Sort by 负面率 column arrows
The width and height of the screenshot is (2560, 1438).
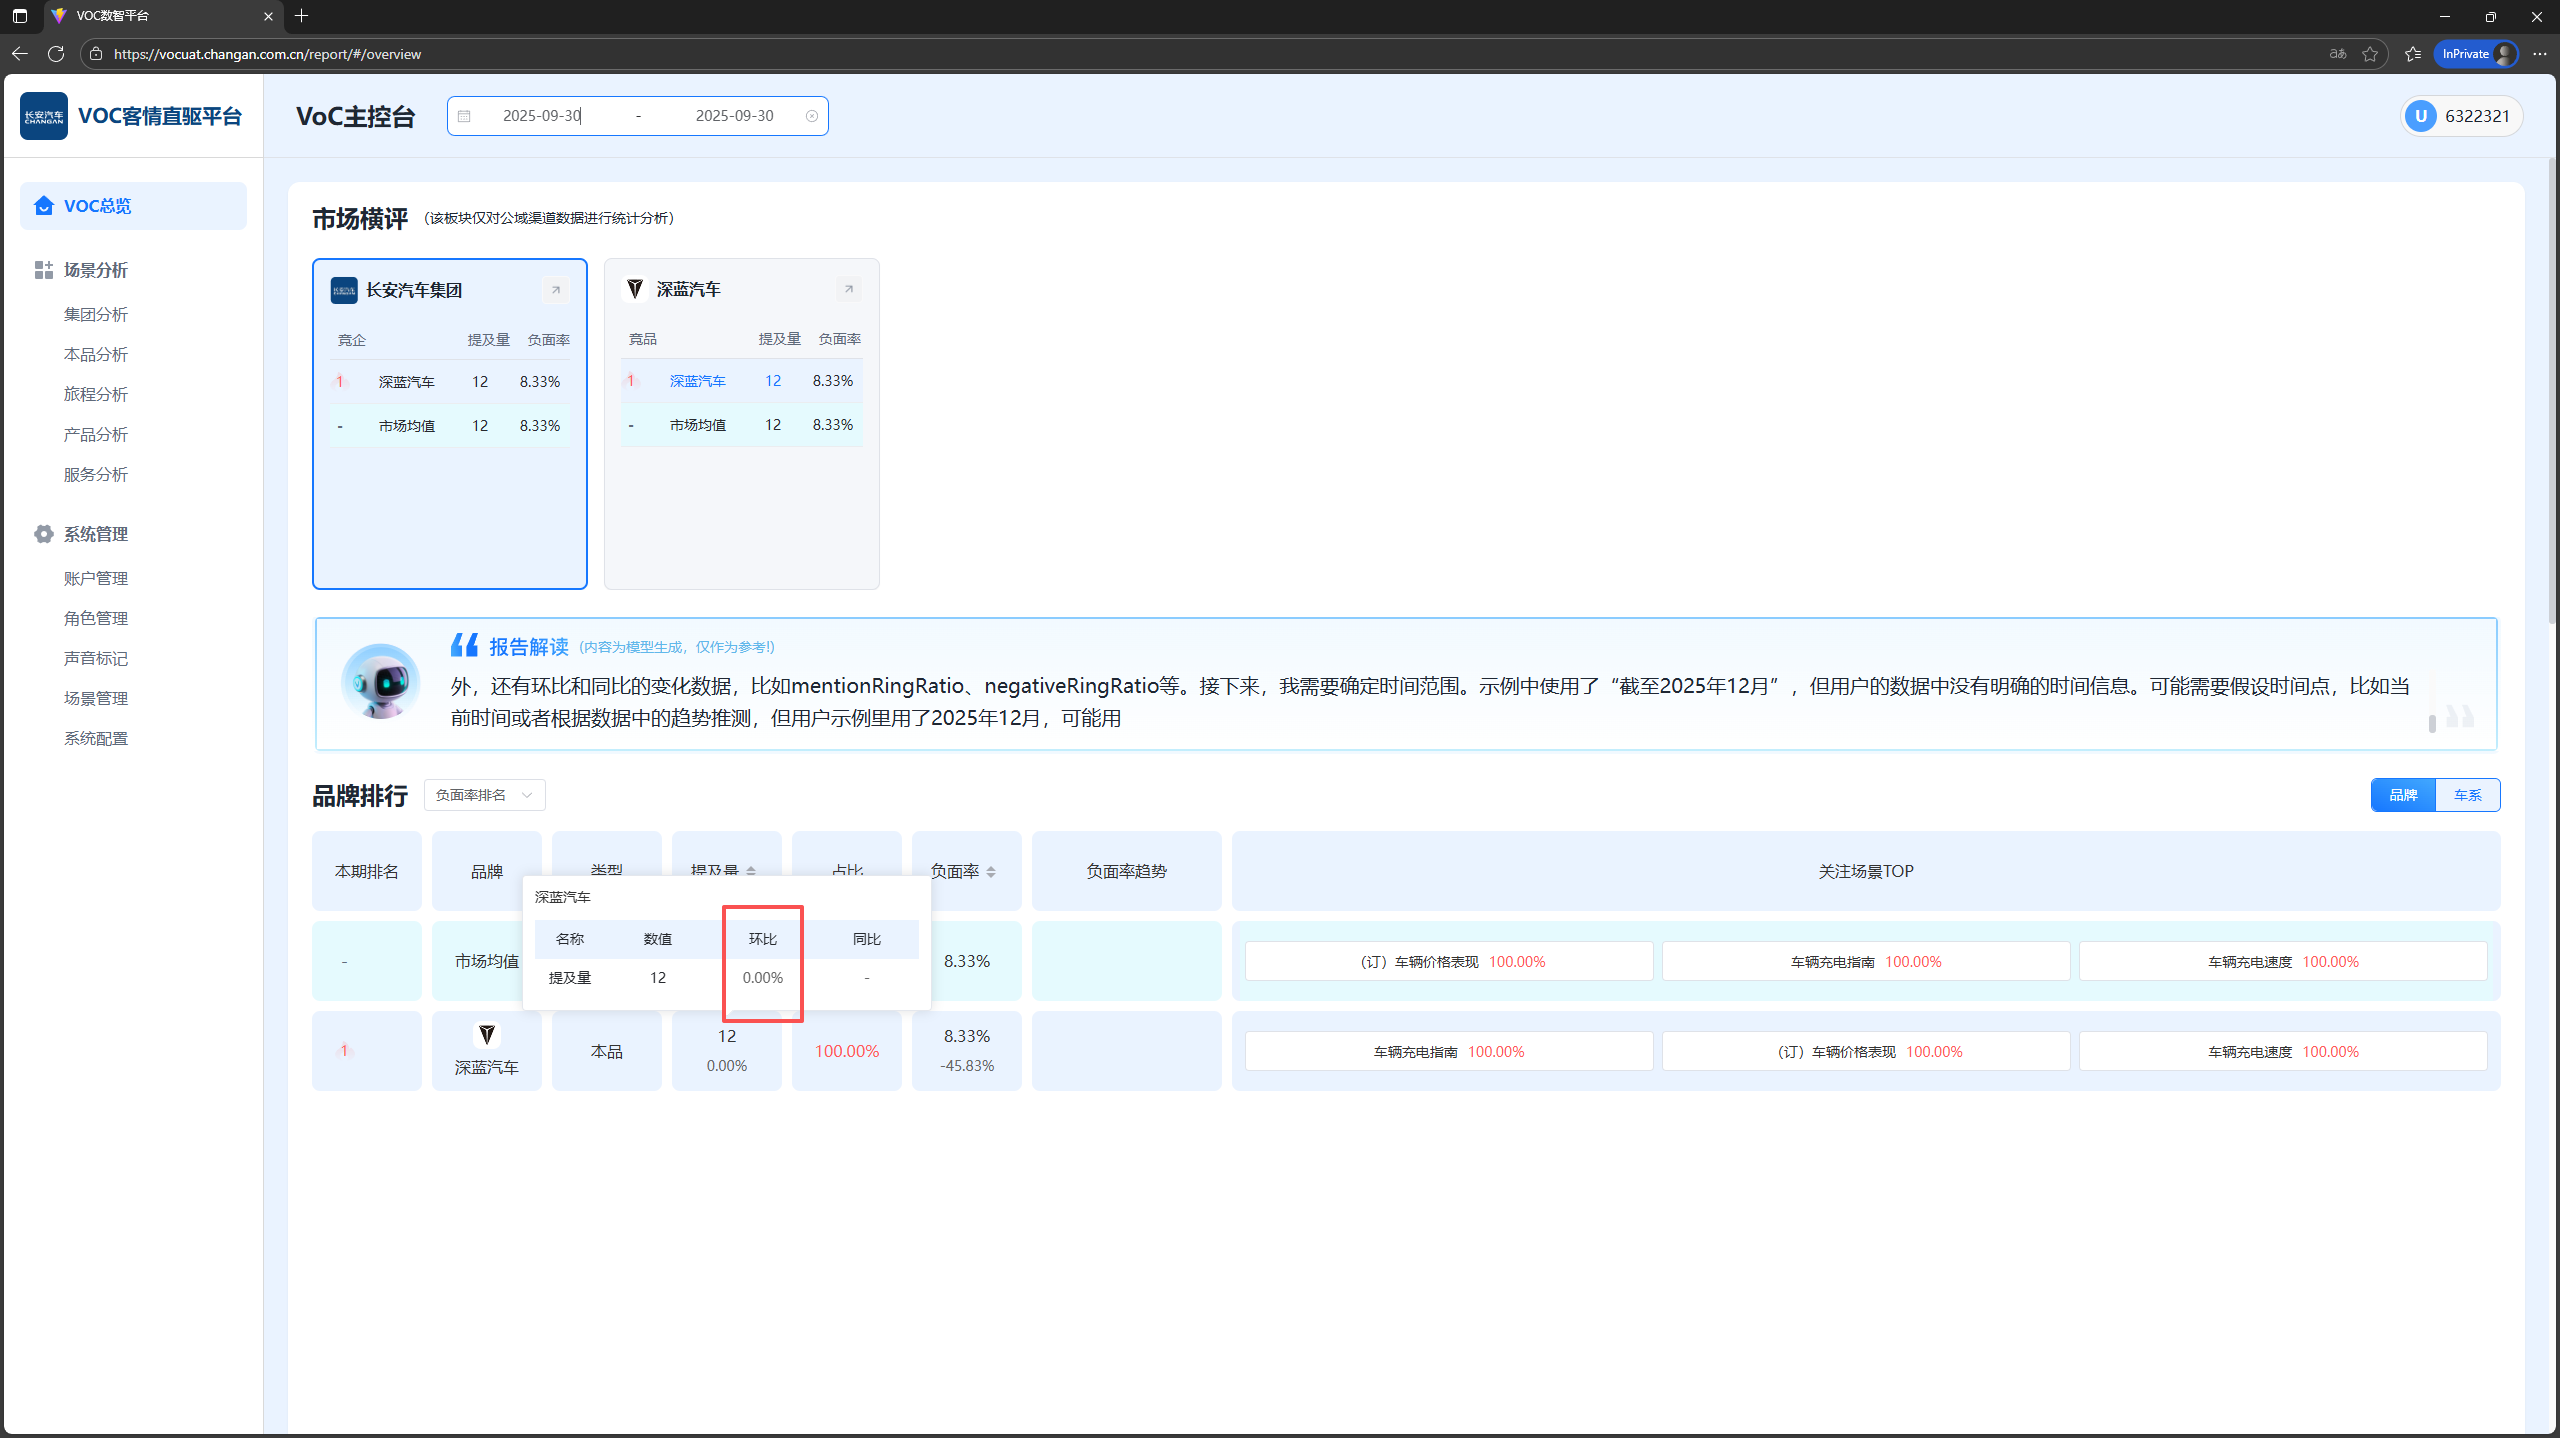[991, 872]
